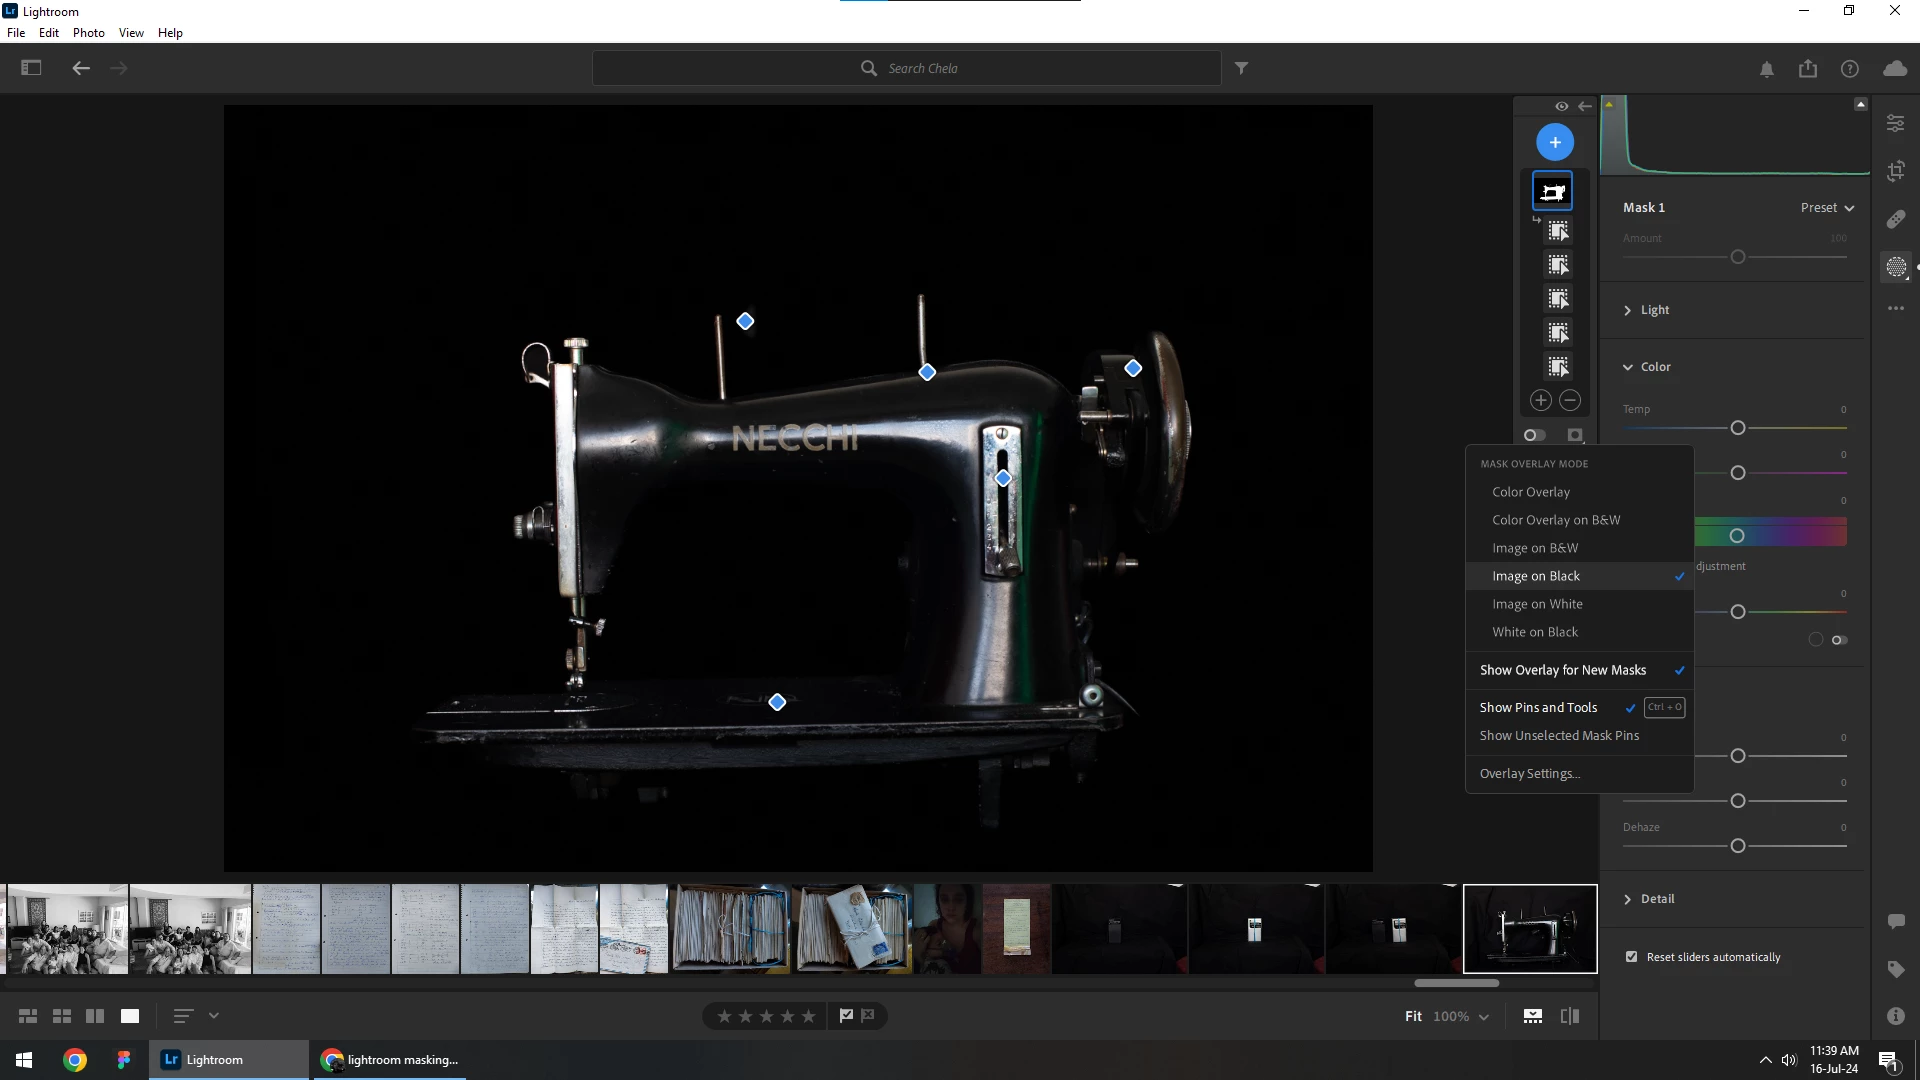The height and width of the screenshot is (1080, 1920).
Task: Open the Edit sliders panel
Action: [1895, 123]
